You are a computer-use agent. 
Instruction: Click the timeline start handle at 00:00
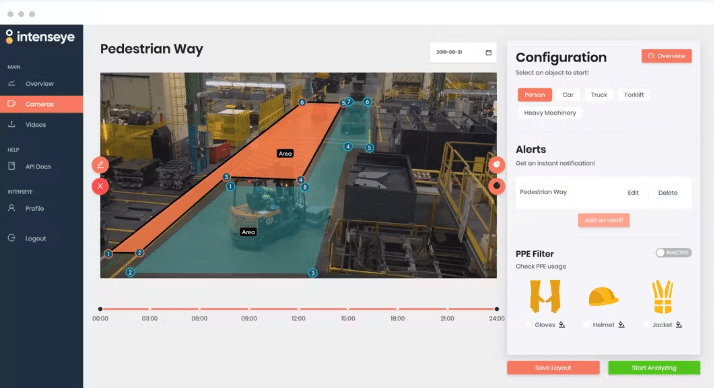pos(100,309)
